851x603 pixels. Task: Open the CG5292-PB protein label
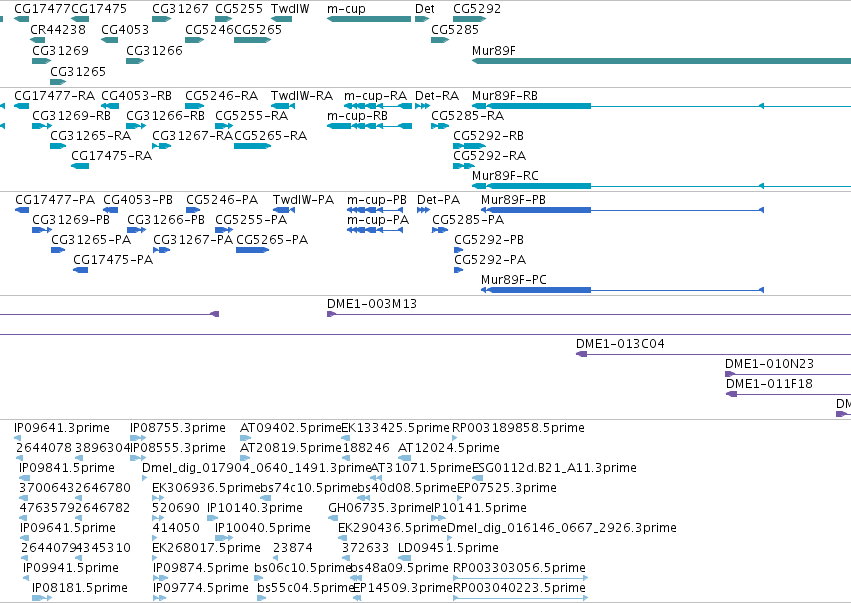[x=489, y=240]
